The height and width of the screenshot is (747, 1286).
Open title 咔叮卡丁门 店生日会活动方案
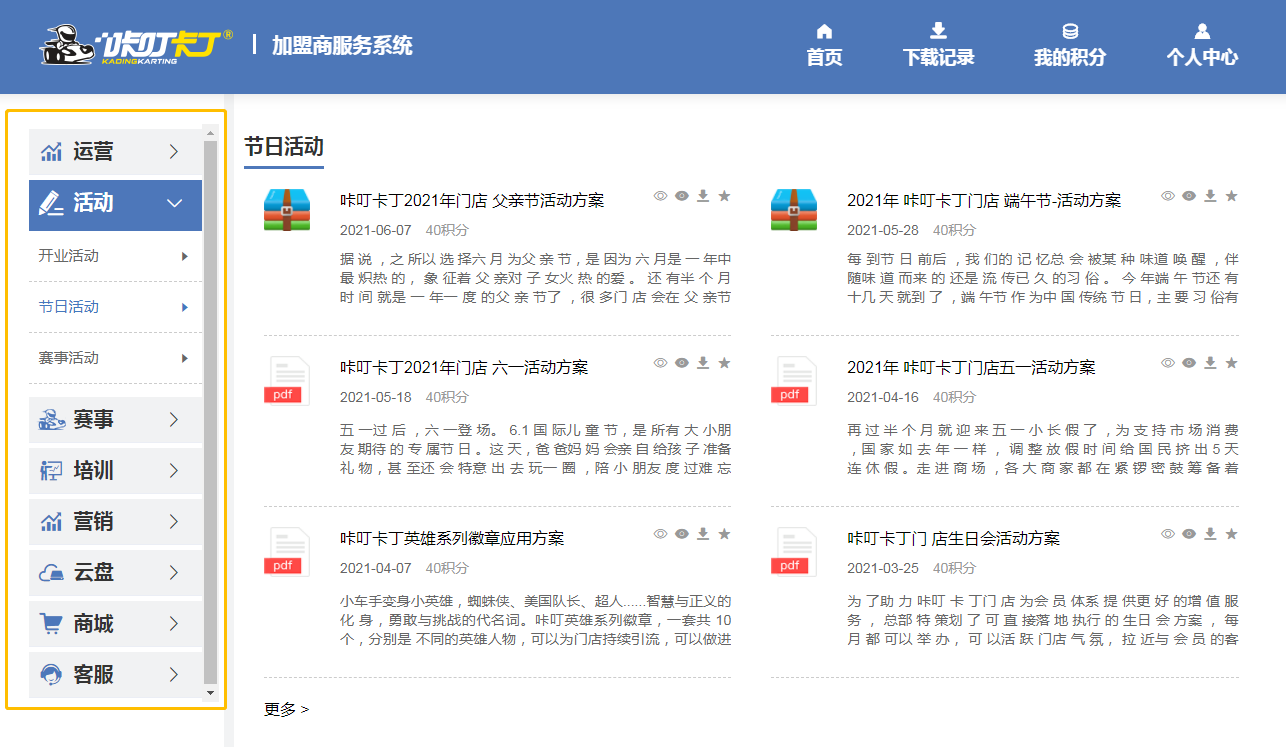click(953, 538)
